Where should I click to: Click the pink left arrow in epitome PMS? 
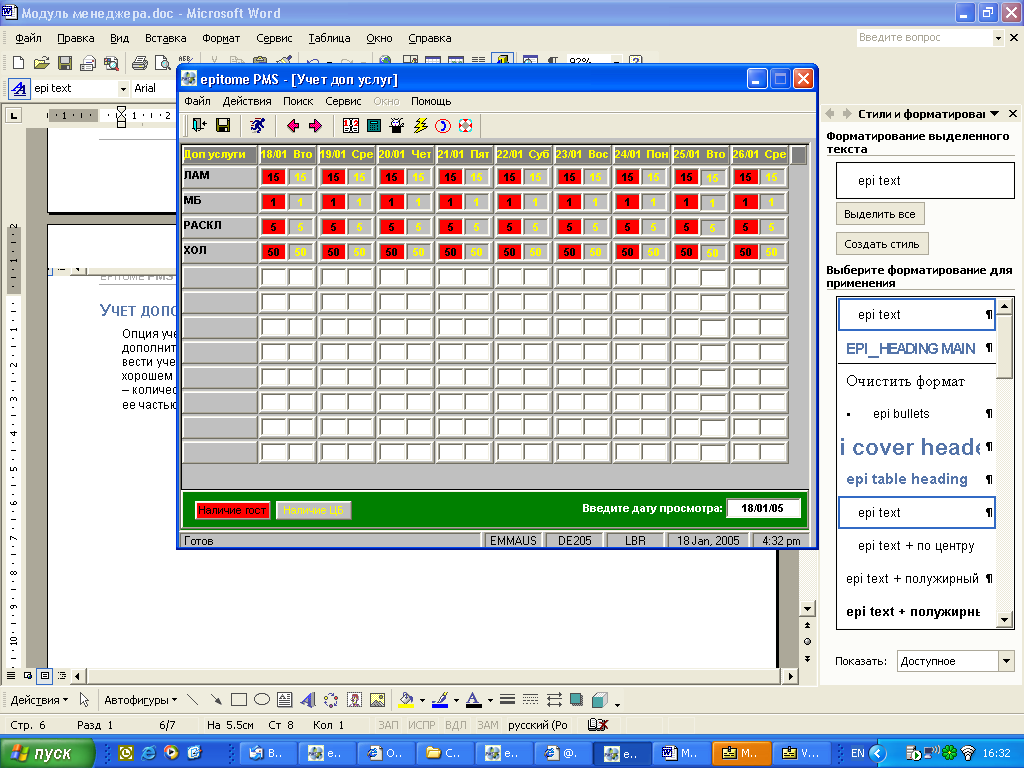293,125
